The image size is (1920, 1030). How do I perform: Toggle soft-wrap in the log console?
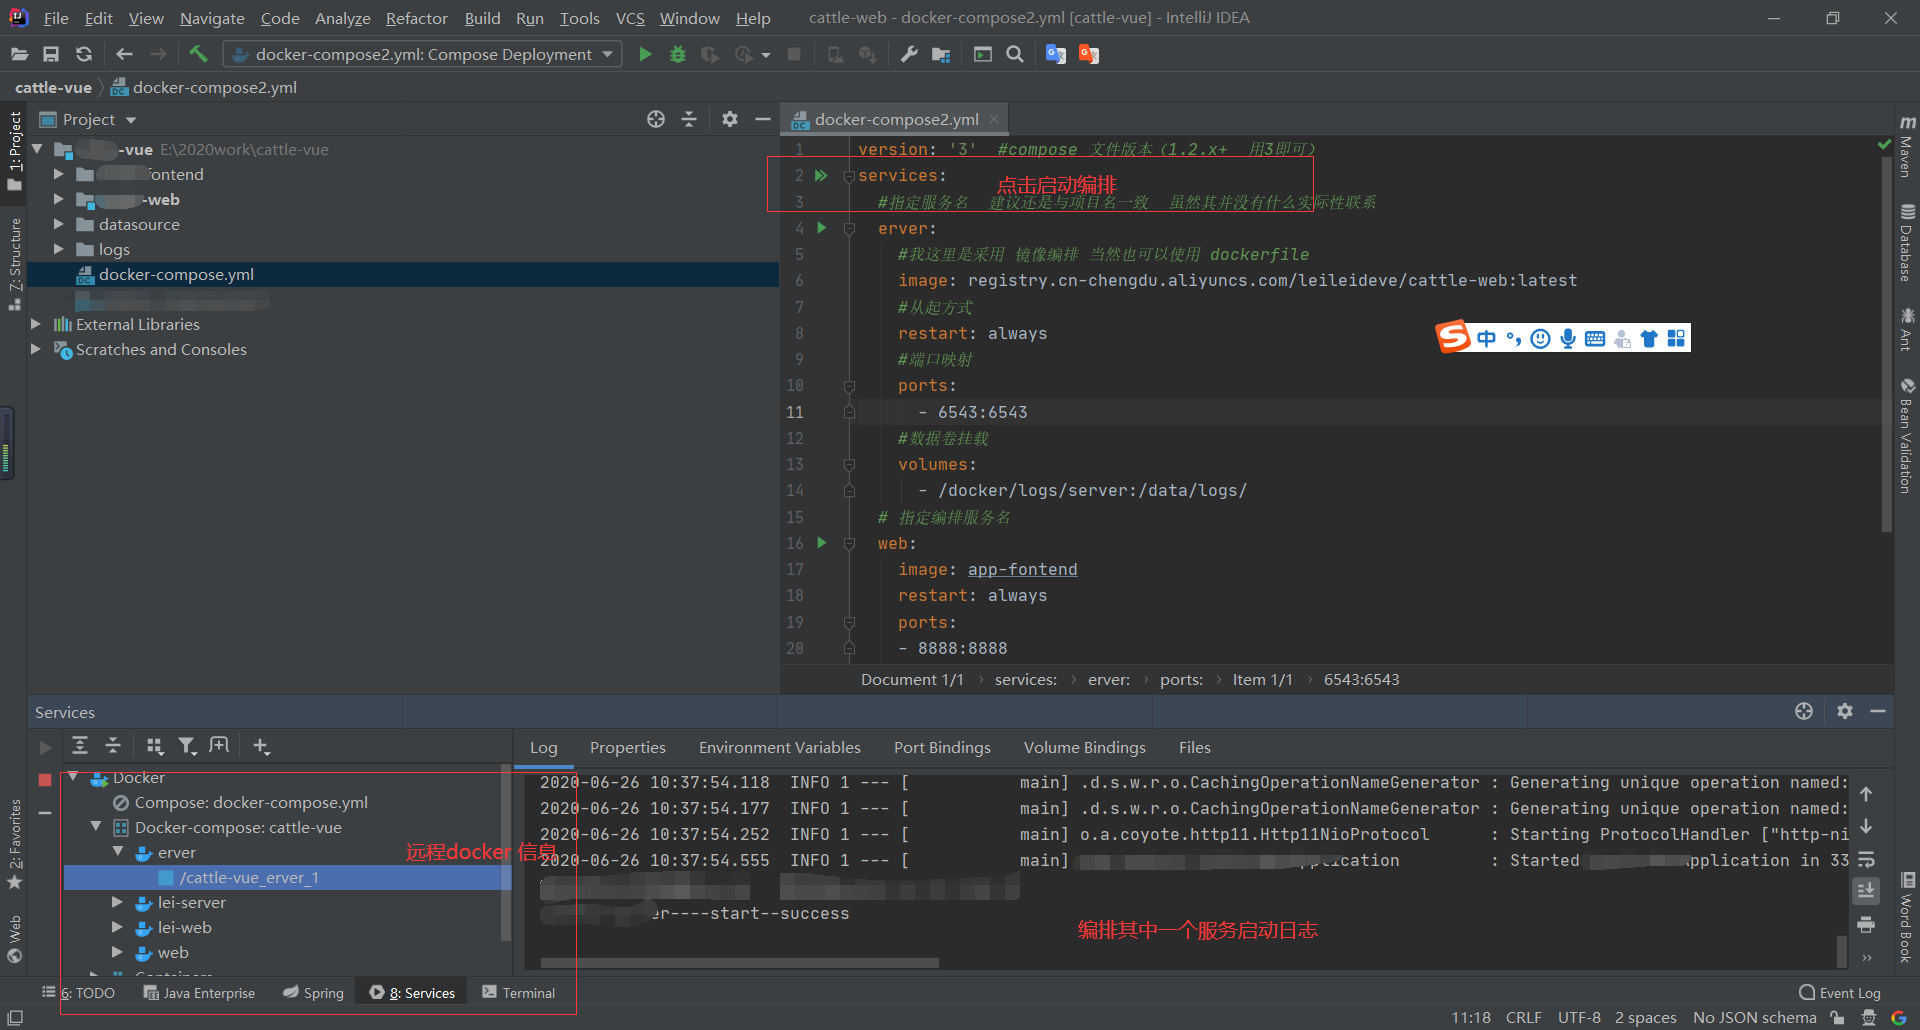click(x=1866, y=858)
